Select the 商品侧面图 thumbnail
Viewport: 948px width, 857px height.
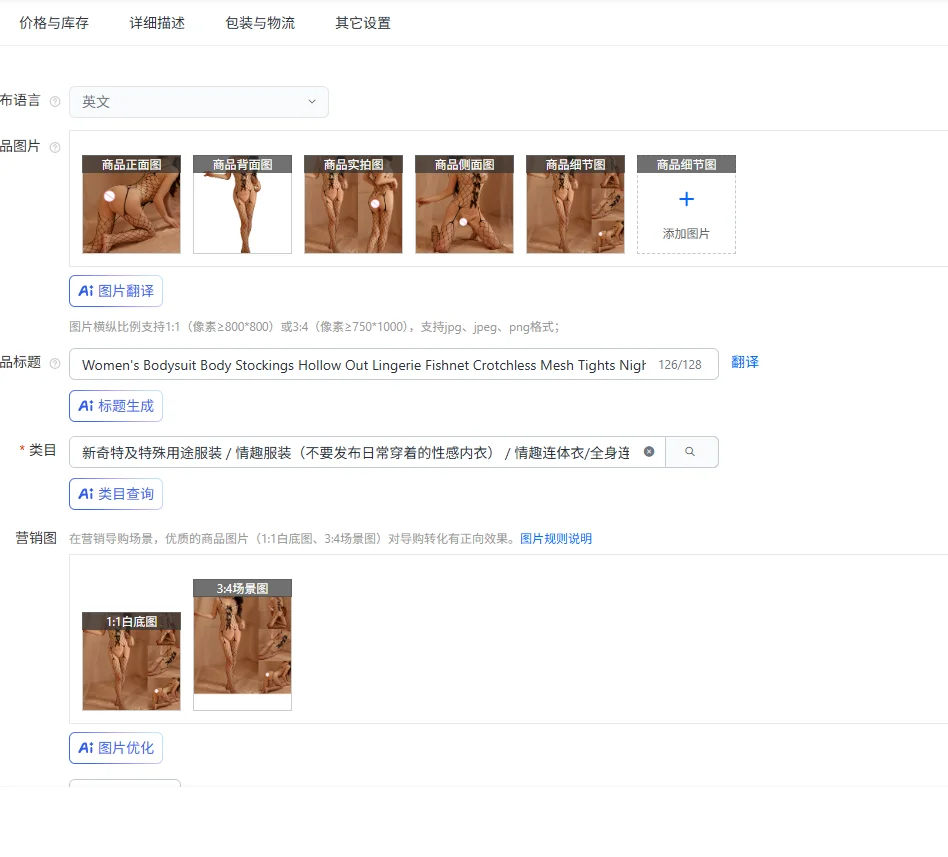(464, 204)
